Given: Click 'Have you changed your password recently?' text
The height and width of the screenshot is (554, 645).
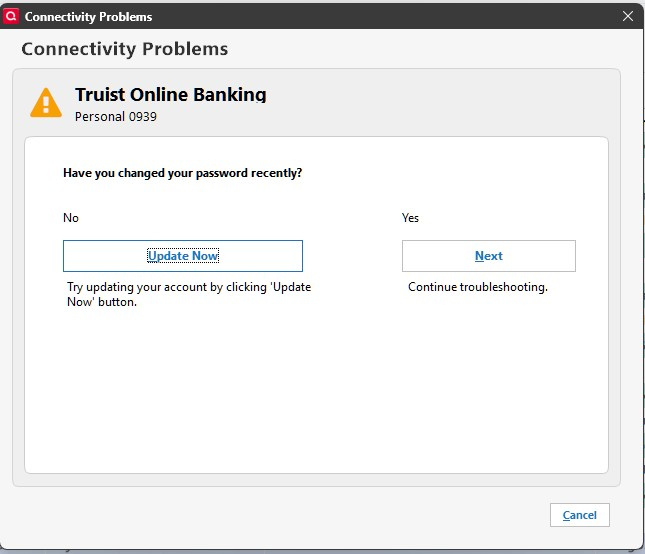Looking at the screenshot, I should click(183, 173).
